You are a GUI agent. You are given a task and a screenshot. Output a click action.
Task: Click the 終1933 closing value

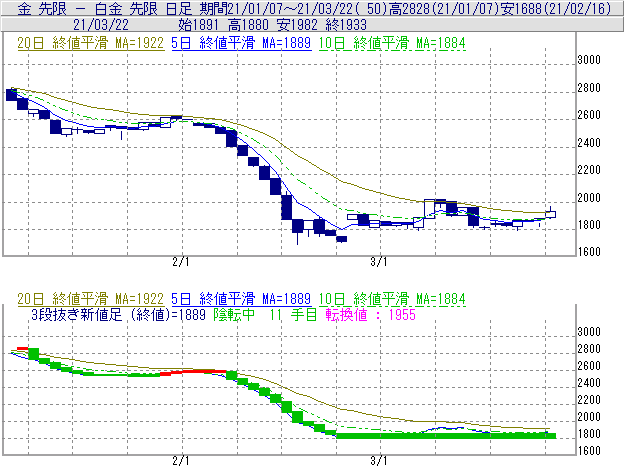346,25
